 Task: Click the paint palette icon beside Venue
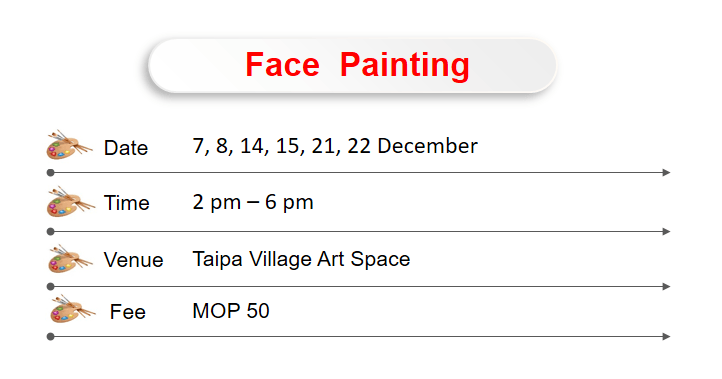[x=70, y=259]
